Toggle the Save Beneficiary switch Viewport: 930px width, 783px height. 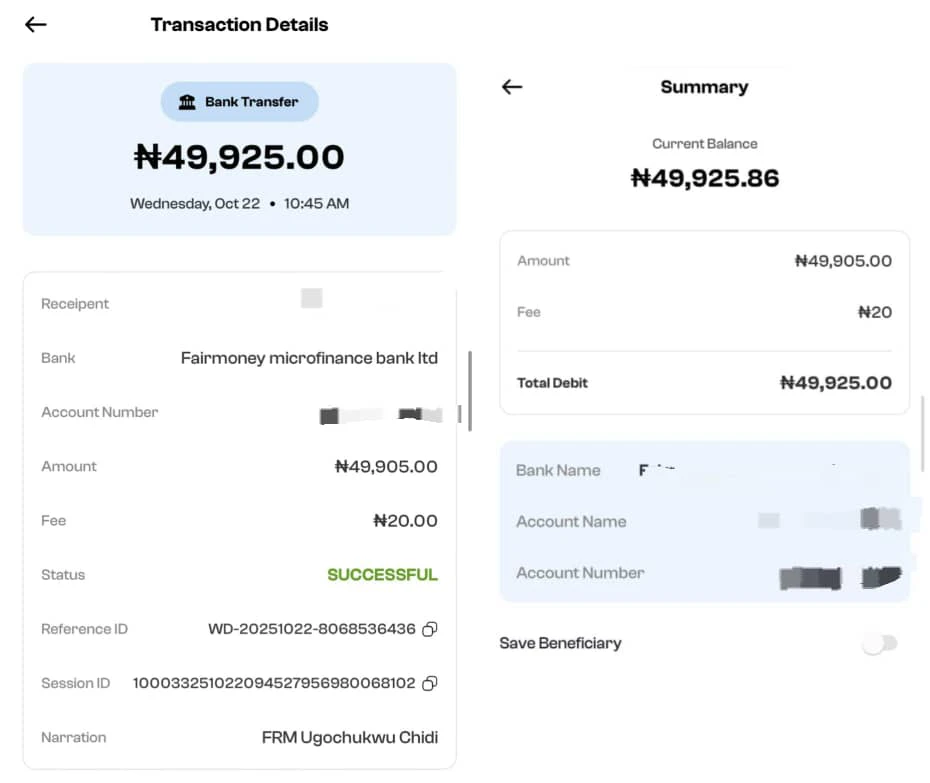tap(880, 643)
